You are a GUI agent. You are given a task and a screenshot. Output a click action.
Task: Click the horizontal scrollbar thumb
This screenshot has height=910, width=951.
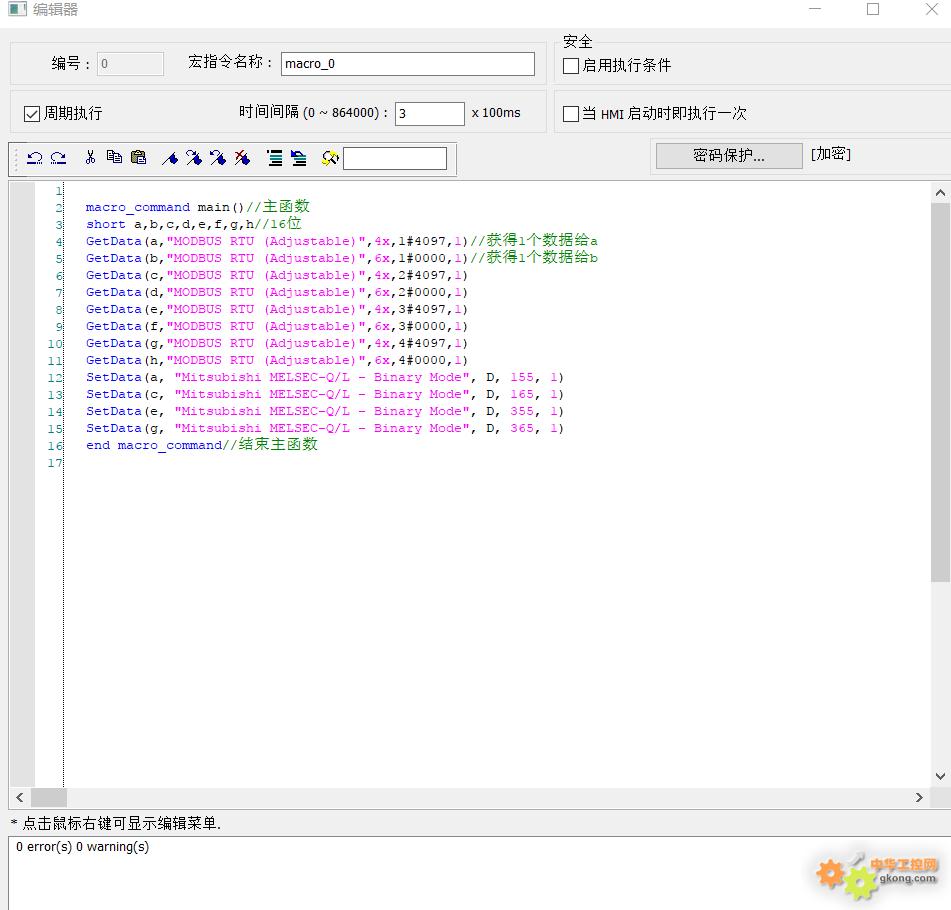[49, 797]
